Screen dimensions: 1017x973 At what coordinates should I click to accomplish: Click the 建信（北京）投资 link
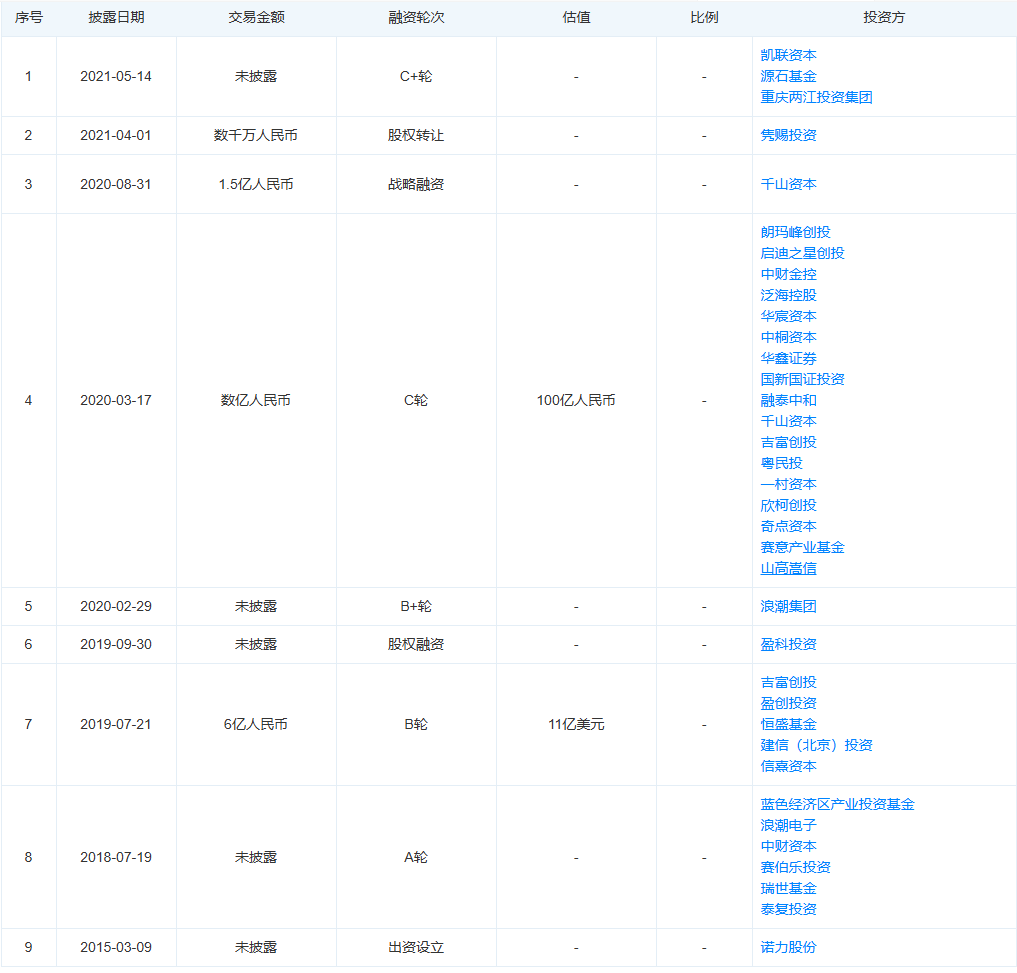pyautogui.click(x=816, y=745)
